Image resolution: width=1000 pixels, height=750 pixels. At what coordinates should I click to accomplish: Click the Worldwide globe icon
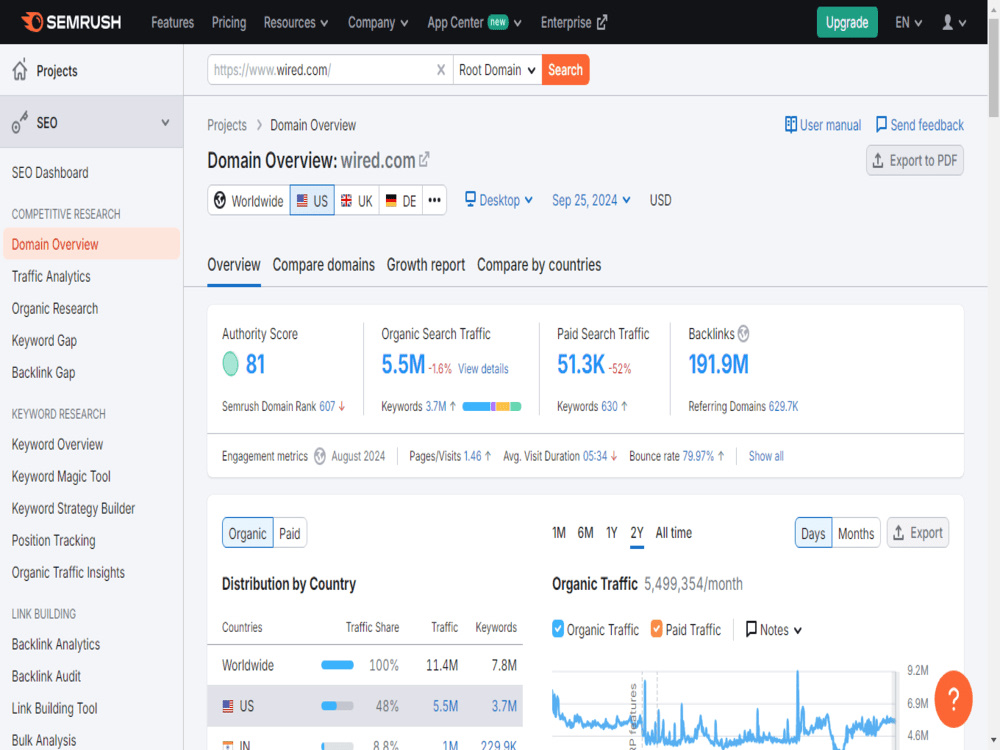coord(220,200)
